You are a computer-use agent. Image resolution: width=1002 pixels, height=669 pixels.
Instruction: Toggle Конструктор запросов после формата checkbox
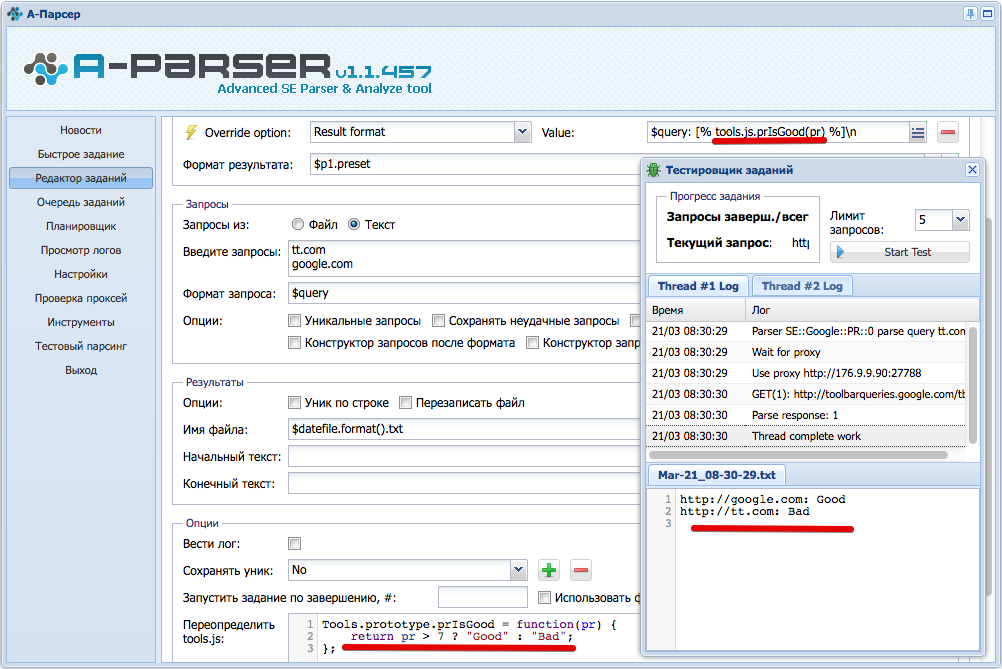click(x=295, y=342)
